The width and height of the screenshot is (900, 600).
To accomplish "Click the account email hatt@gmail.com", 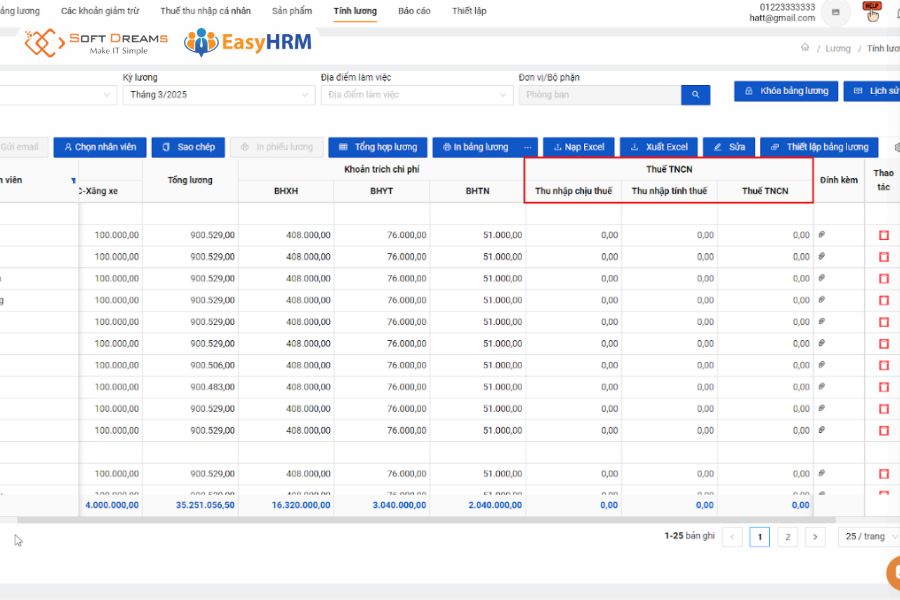I will (782, 18).
